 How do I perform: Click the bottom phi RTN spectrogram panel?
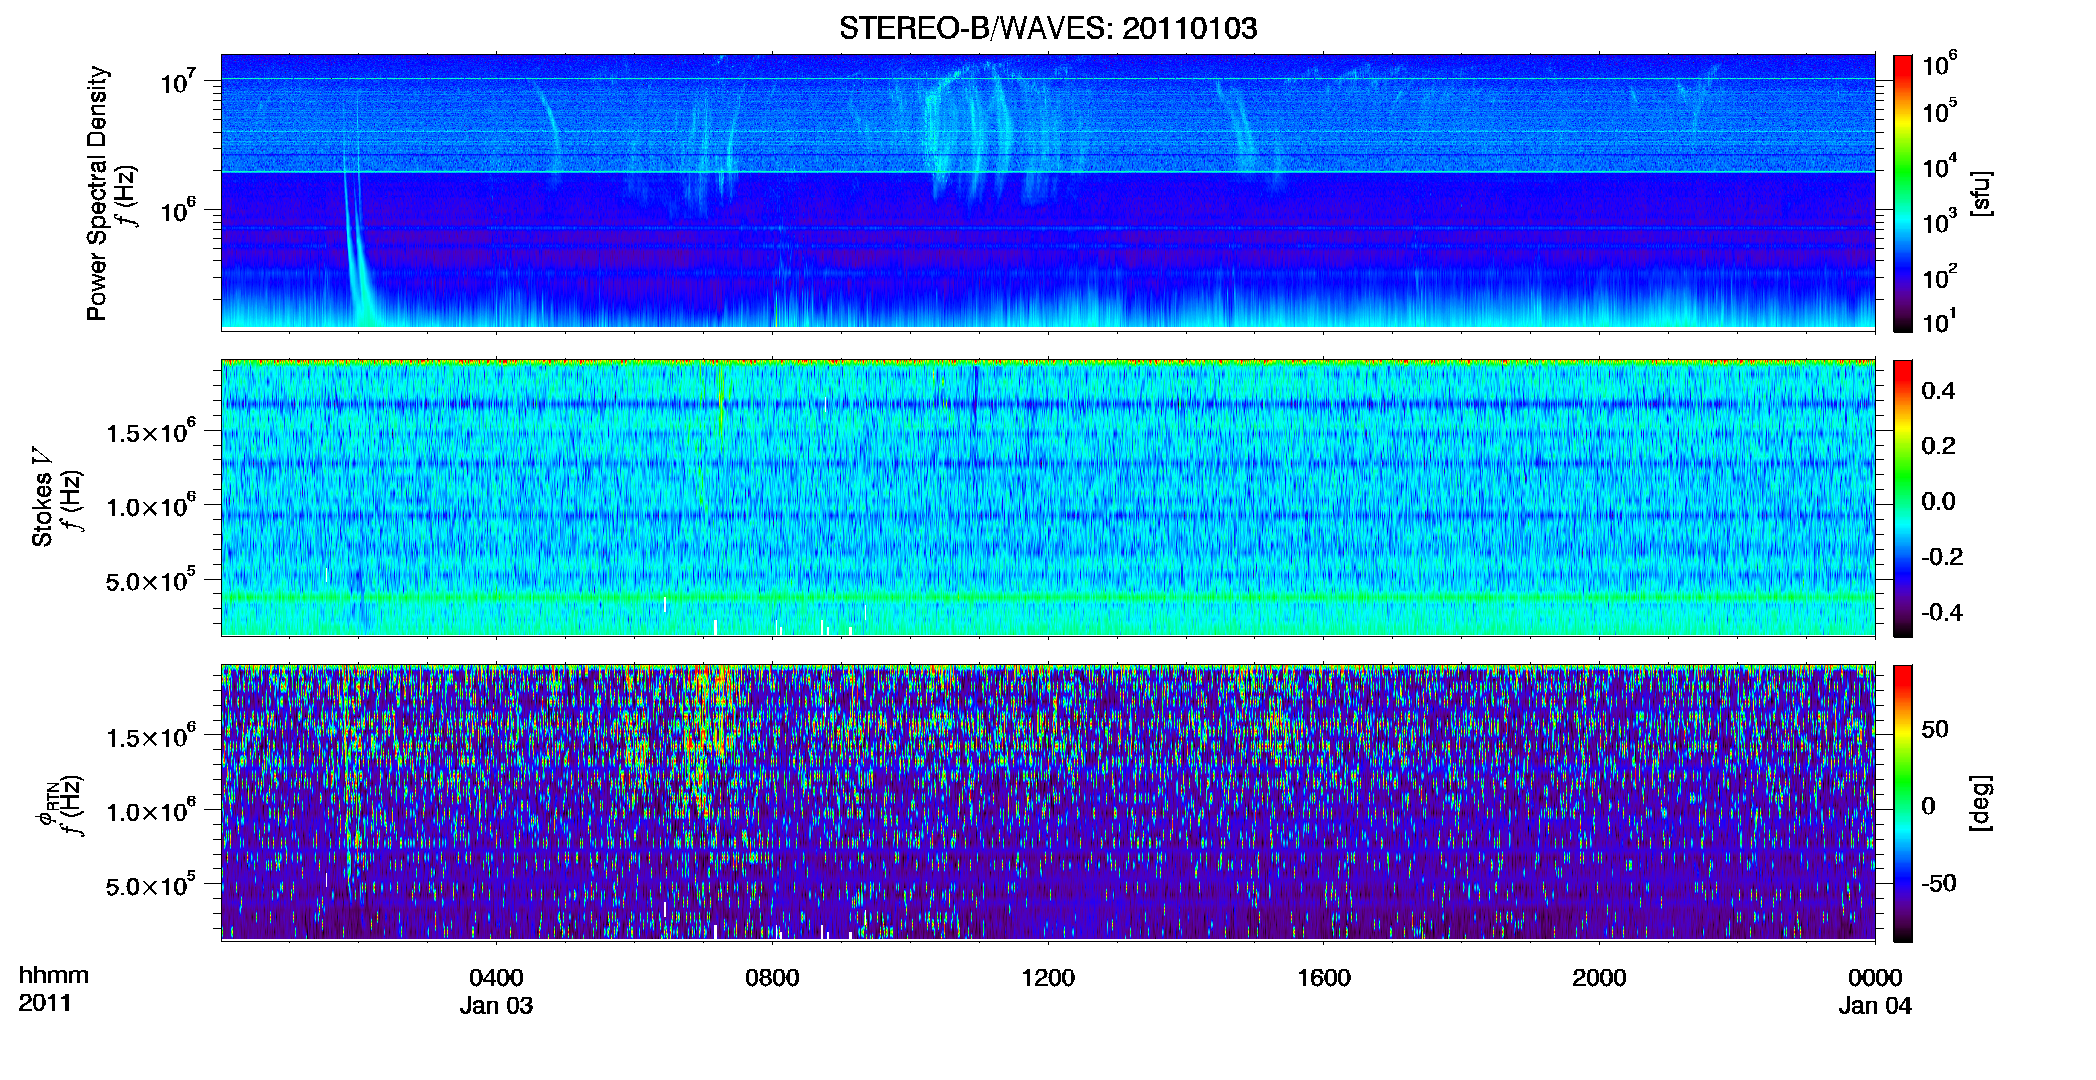pyautogui.click(x=1048, y=802)
